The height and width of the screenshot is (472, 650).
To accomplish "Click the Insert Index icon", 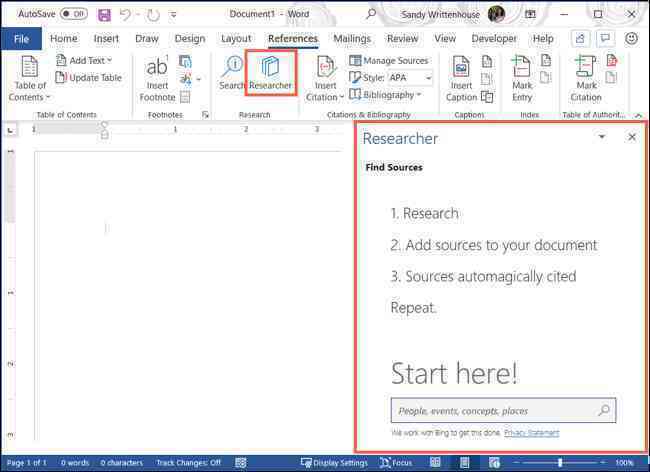I will (546, 61).
